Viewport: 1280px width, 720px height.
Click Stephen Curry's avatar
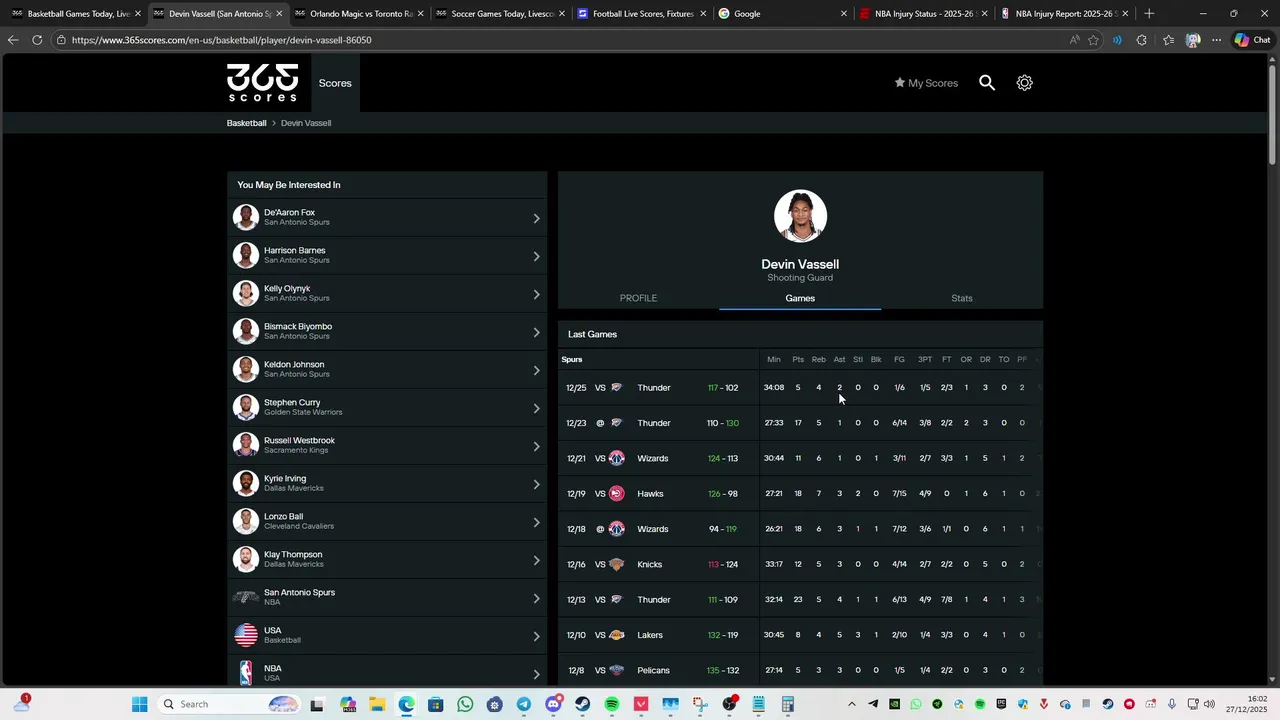pyautogui.click(x=246, y=407)
